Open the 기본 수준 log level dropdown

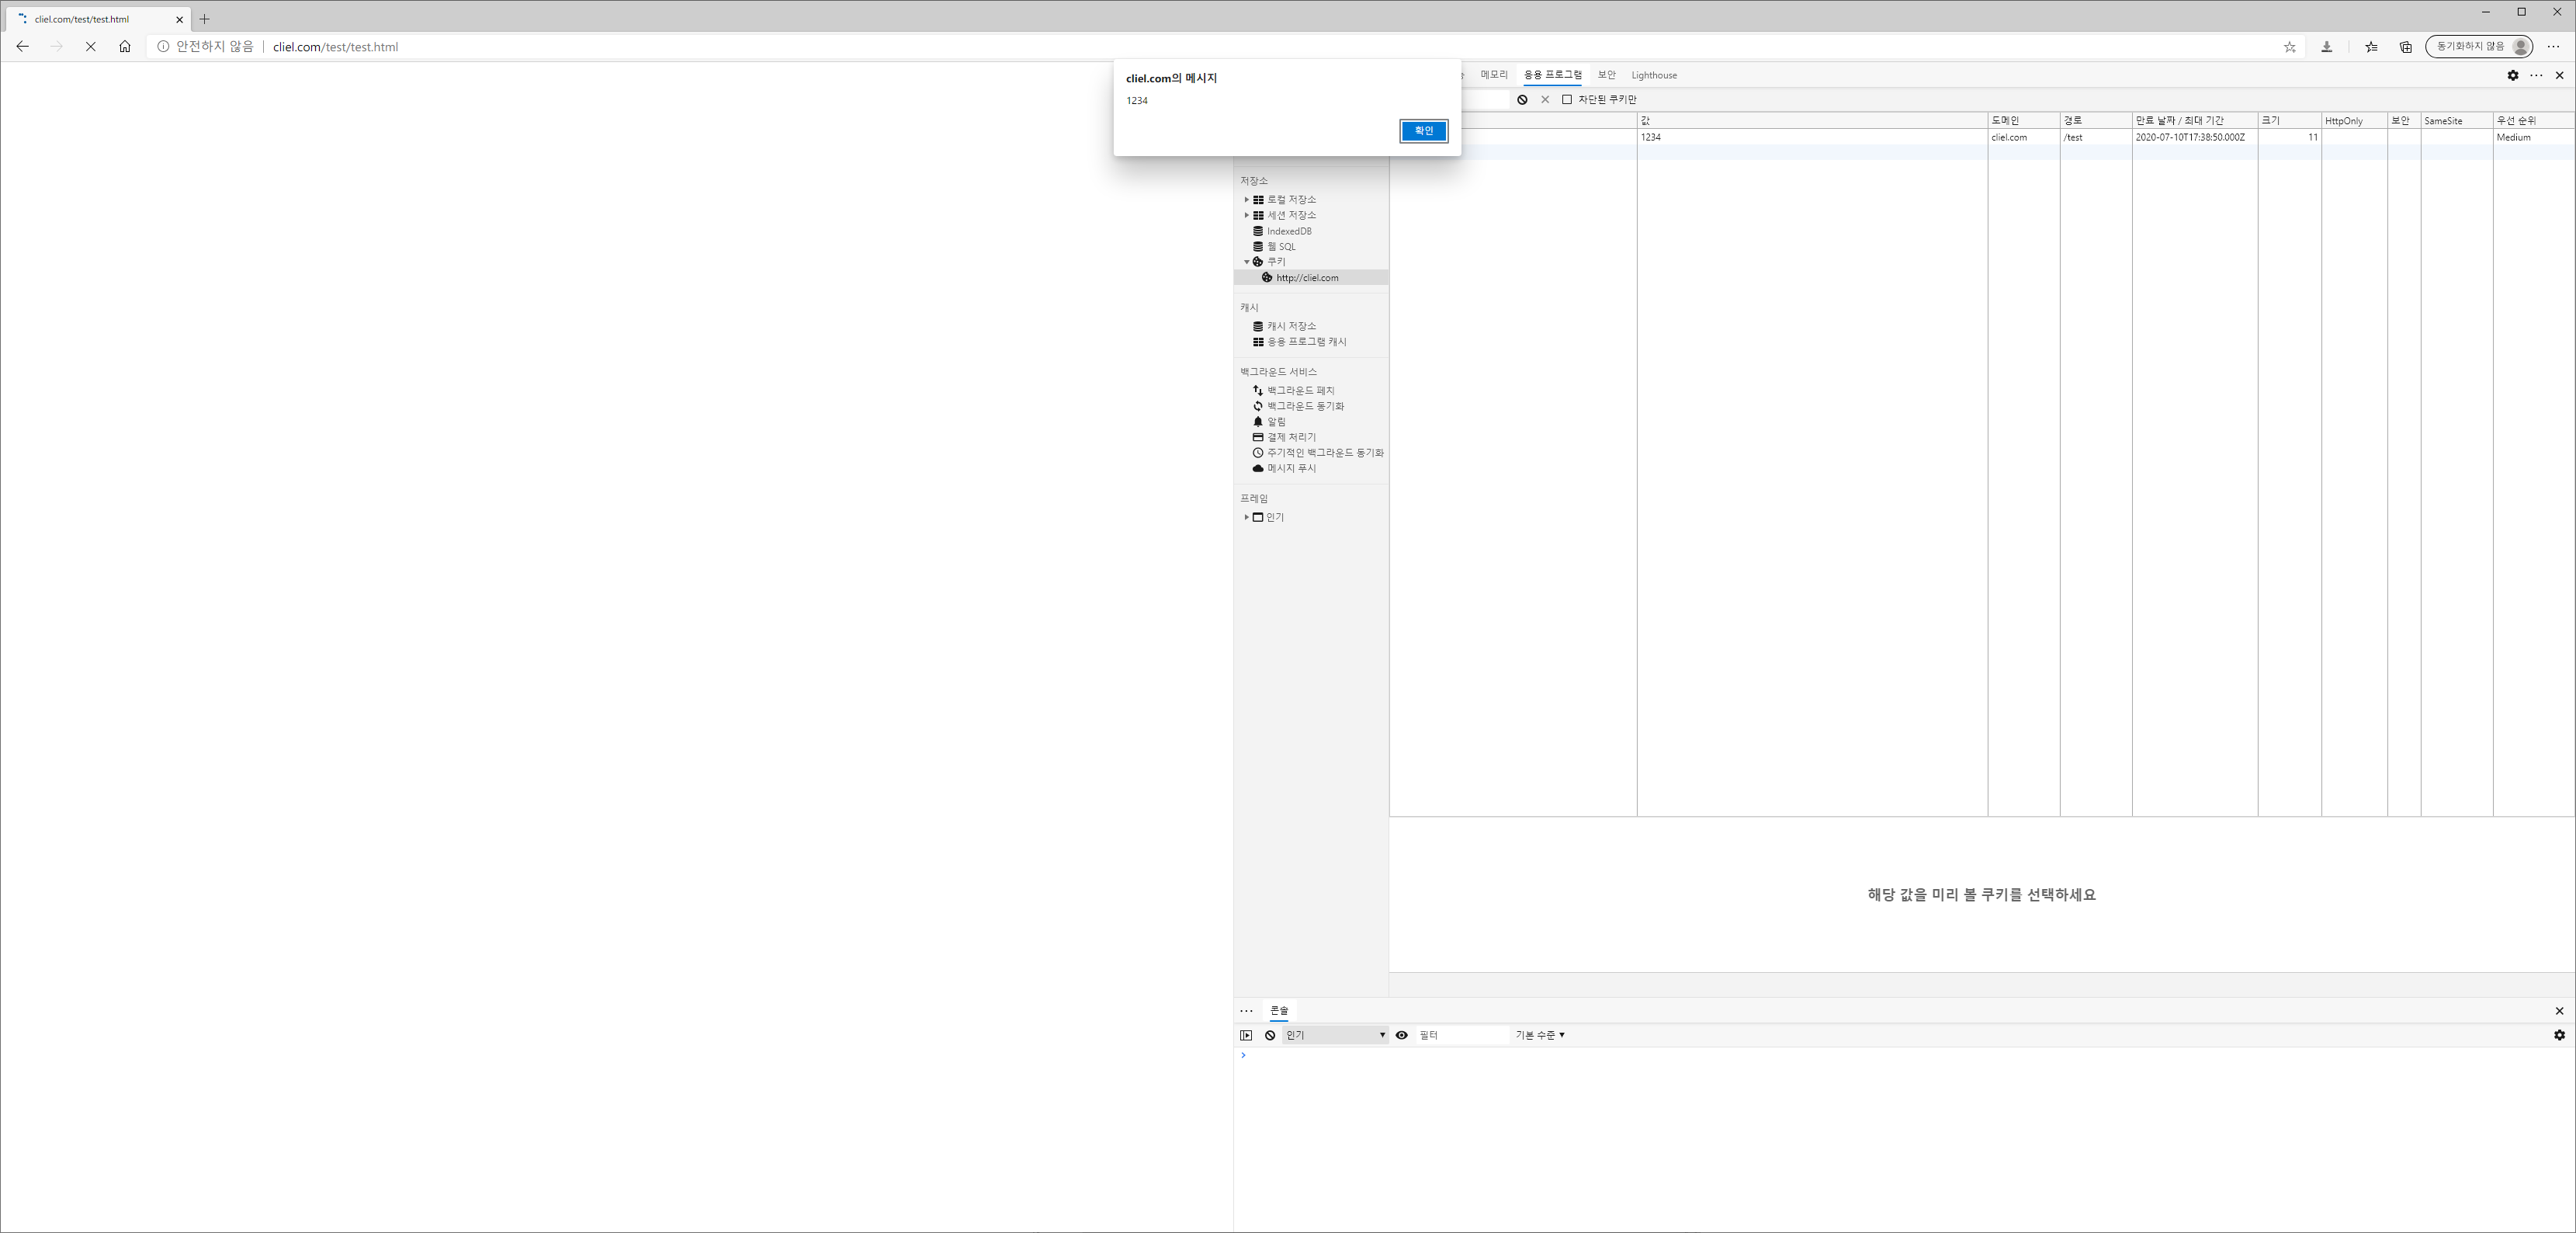tap(1539, 1035)
